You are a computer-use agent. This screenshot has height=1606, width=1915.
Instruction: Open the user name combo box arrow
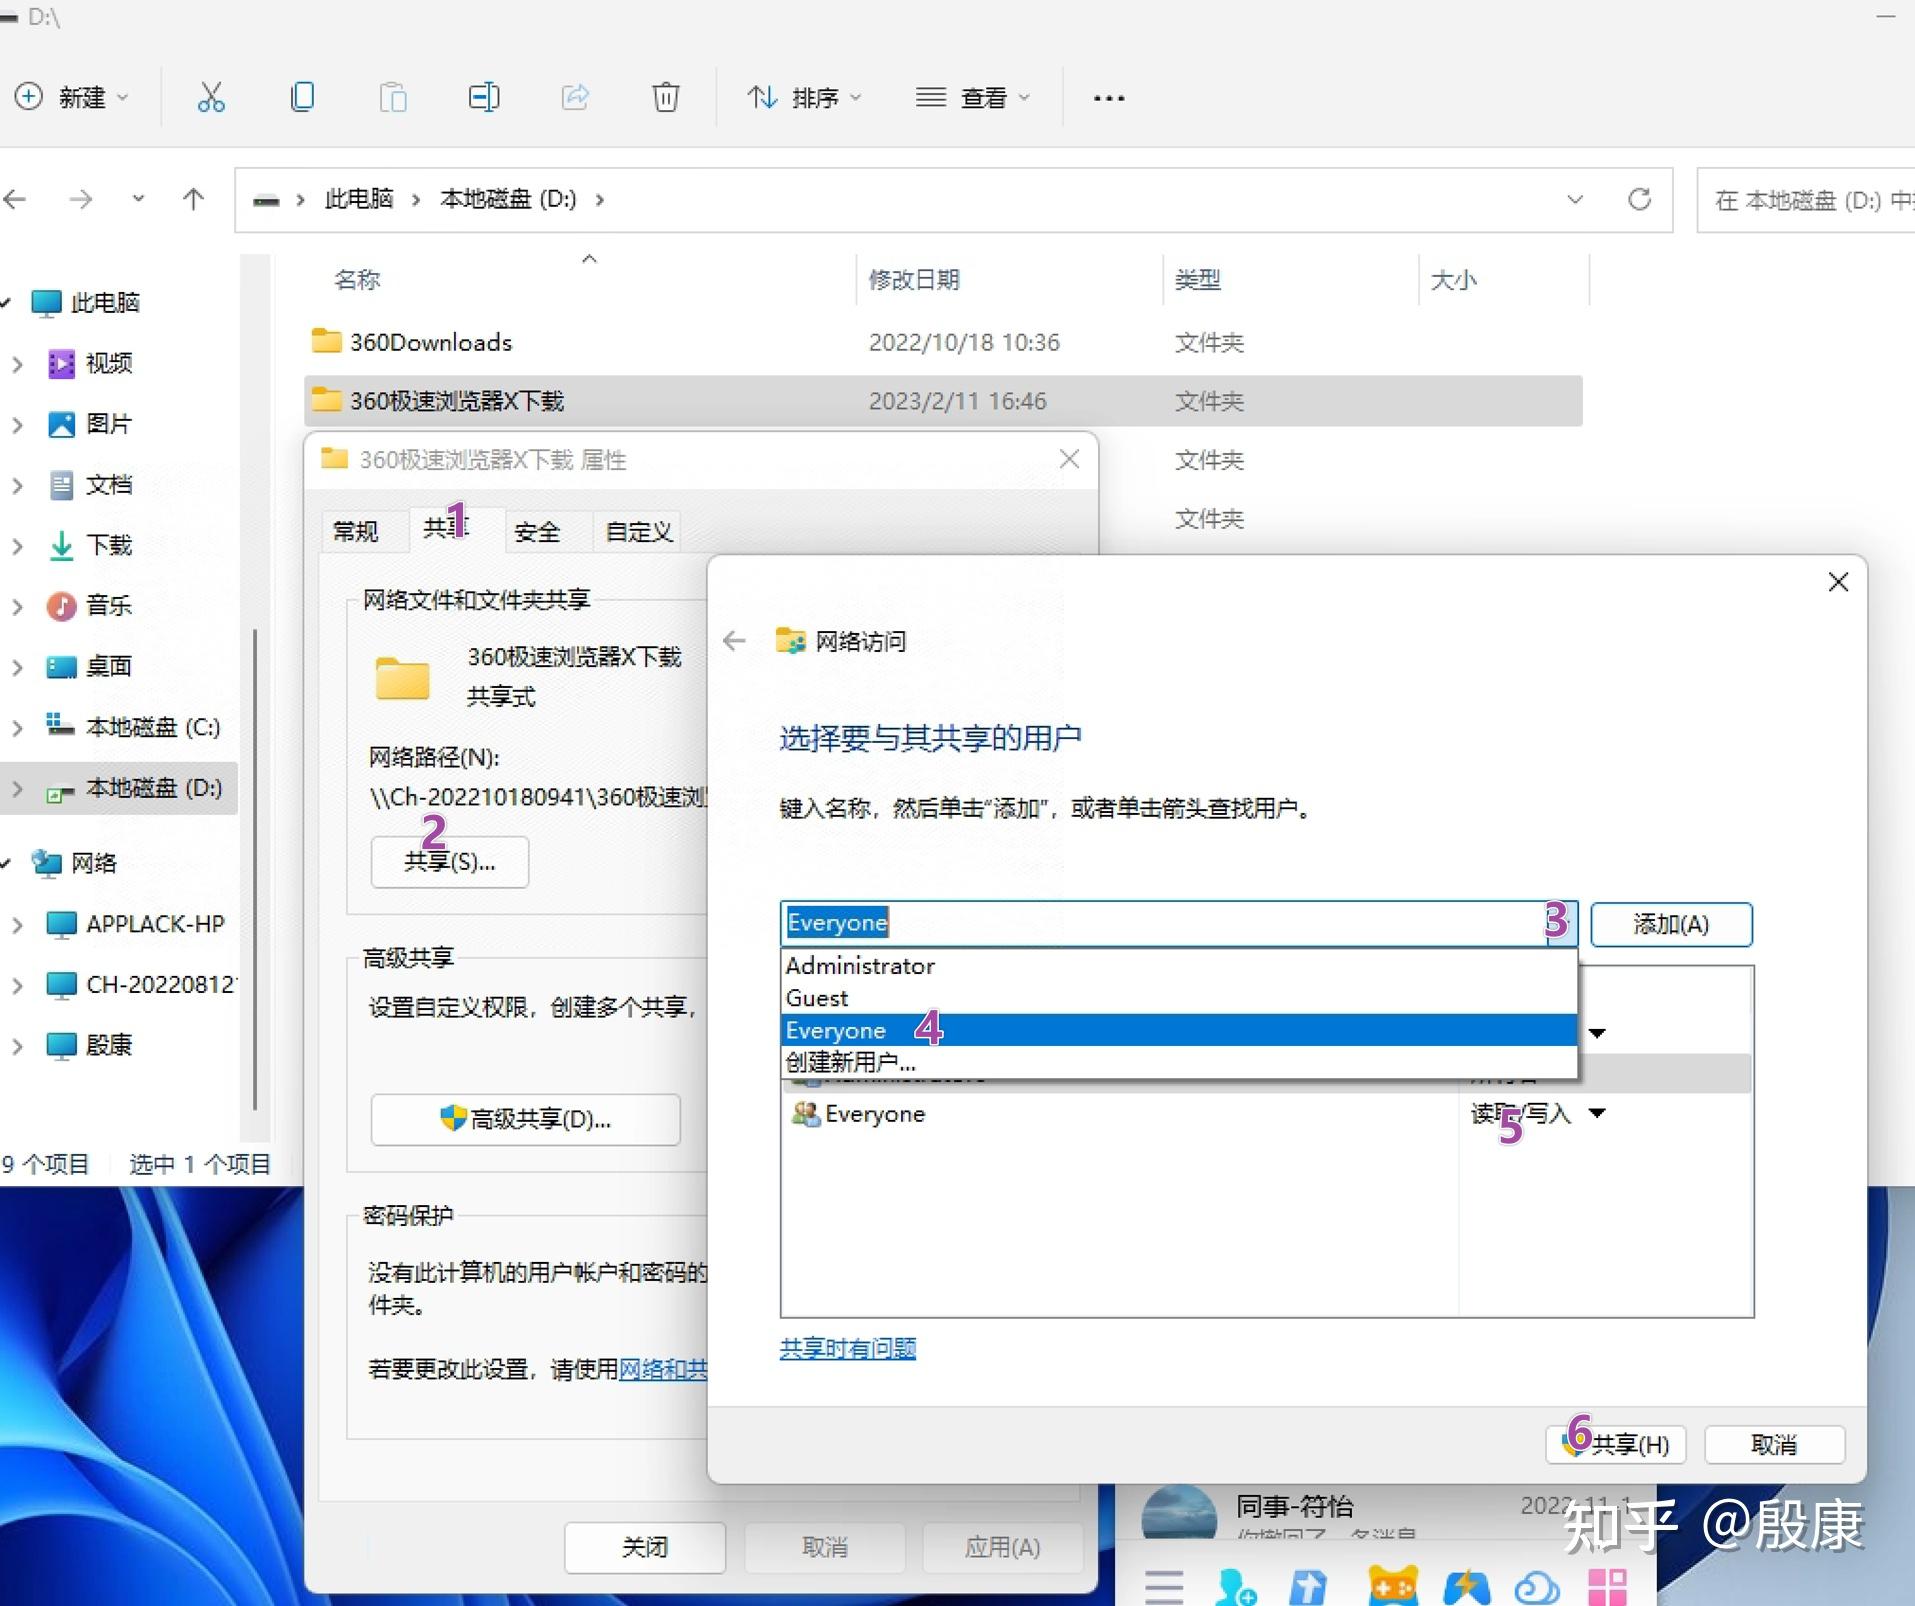click(1563, 923)
